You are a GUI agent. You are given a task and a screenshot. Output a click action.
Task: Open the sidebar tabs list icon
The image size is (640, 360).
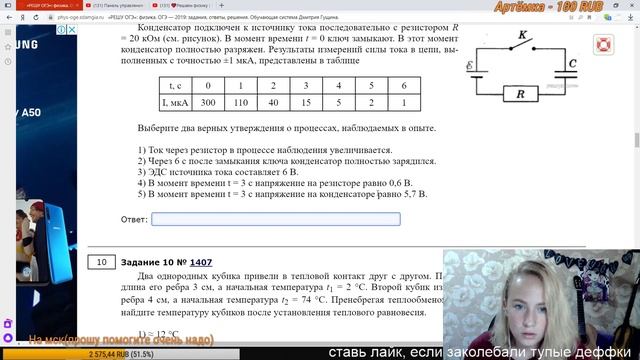pyautogui.click(x=8, y=32)
